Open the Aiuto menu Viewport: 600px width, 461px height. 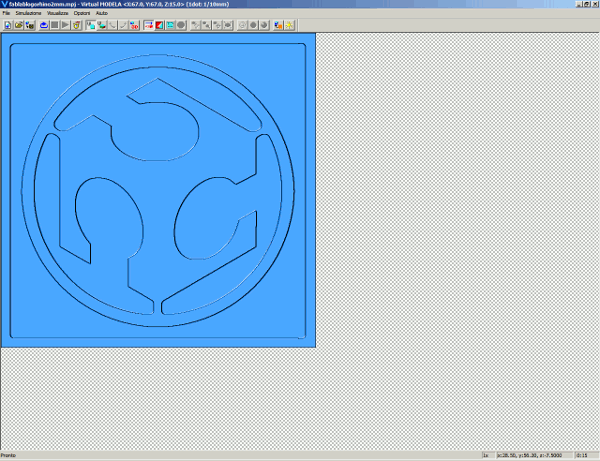click(x=101, y=13)
